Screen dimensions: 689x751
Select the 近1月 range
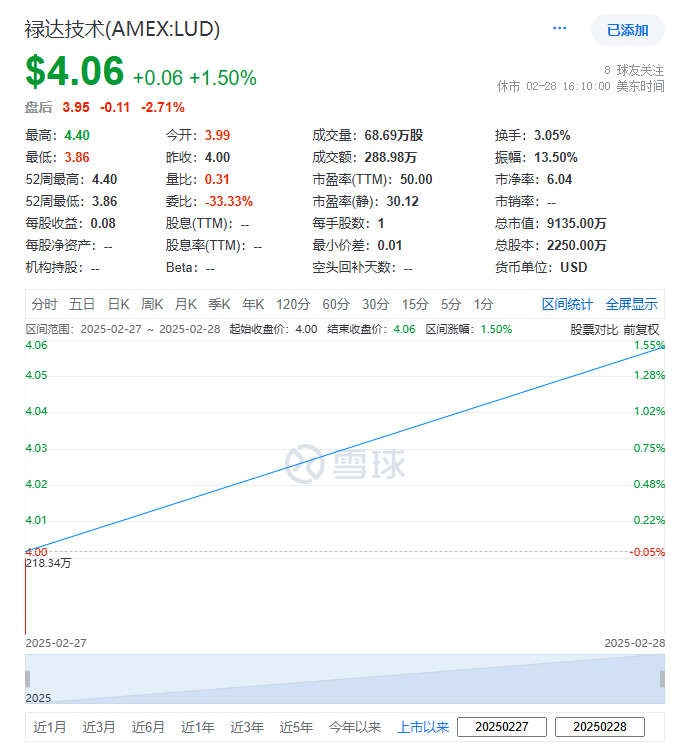(x=49, y=727)
